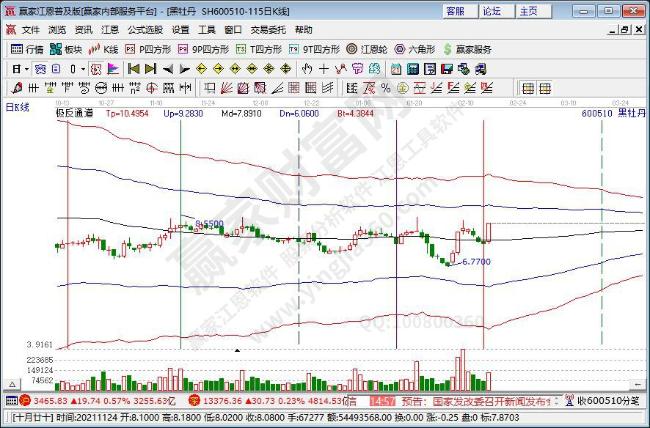Click the small black triangle marker above volume
Screen dimensions: 650x428
[237, 350]
